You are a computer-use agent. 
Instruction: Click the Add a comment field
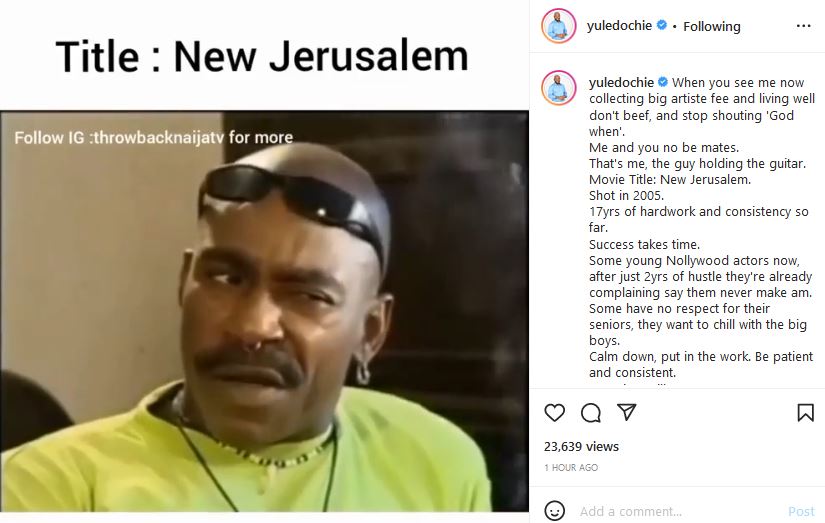678,511
